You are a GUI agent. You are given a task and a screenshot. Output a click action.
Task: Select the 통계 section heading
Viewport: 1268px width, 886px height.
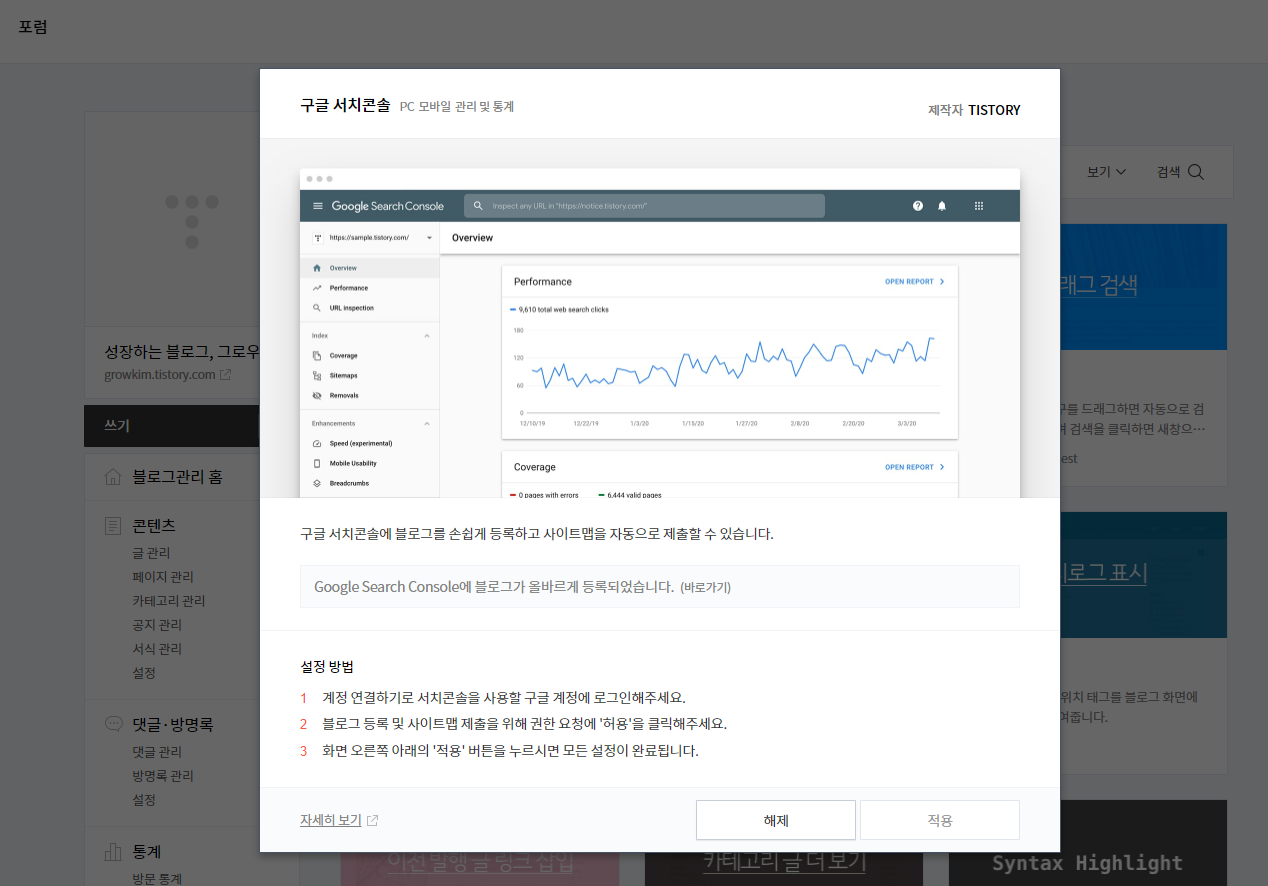(147, 852)
